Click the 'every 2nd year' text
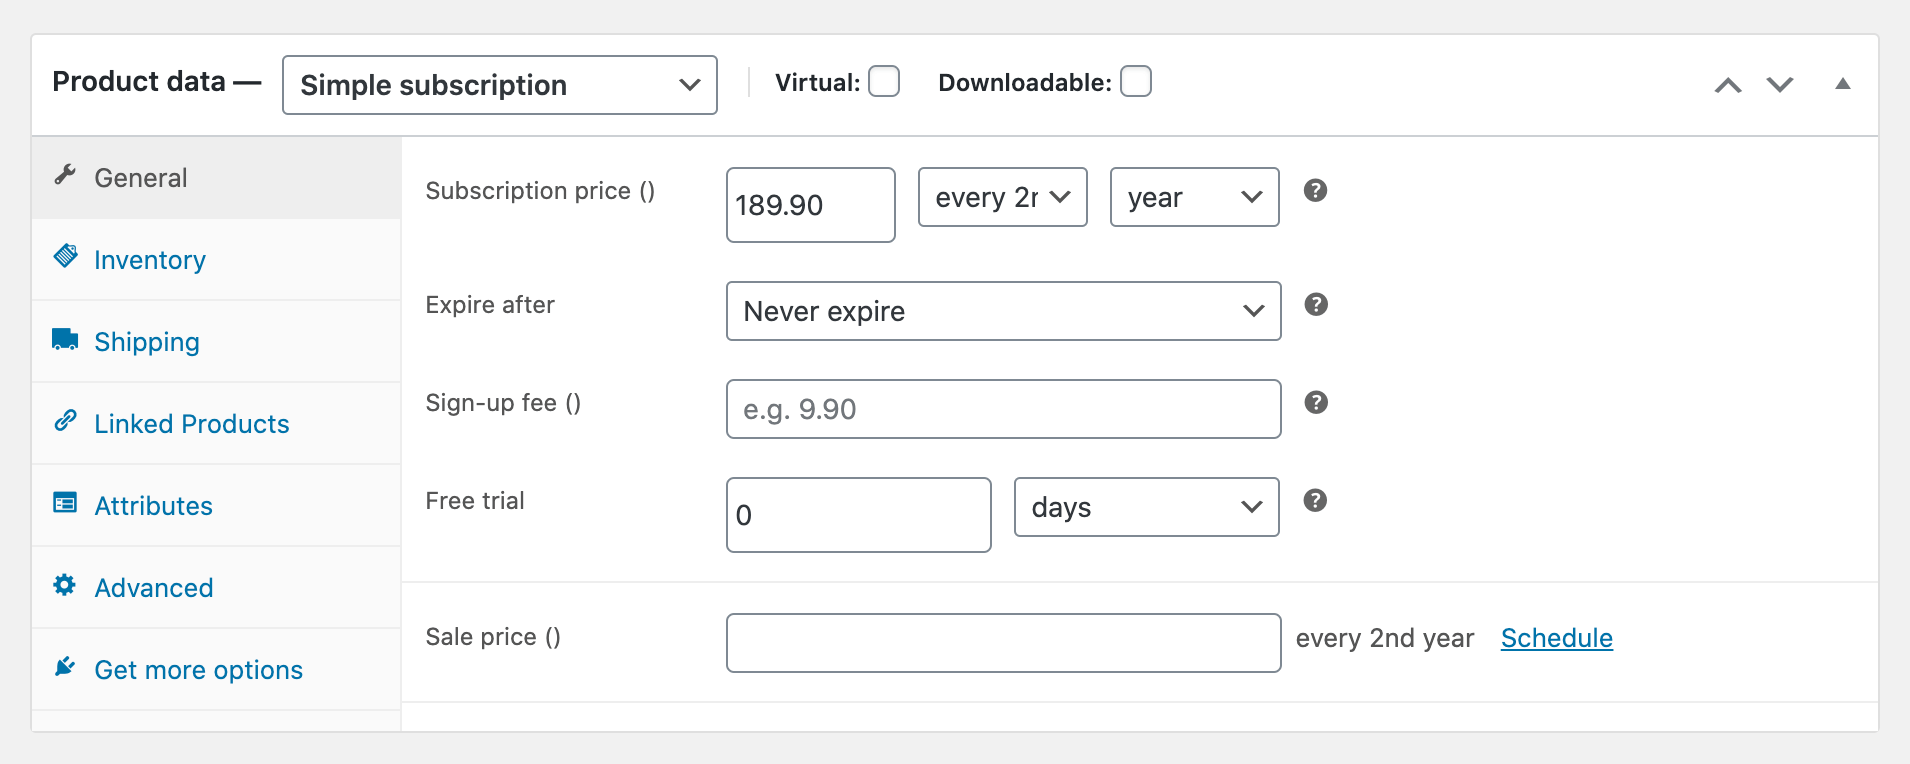Viewport: 1910px width, 764px height. tap(1385, 638)
